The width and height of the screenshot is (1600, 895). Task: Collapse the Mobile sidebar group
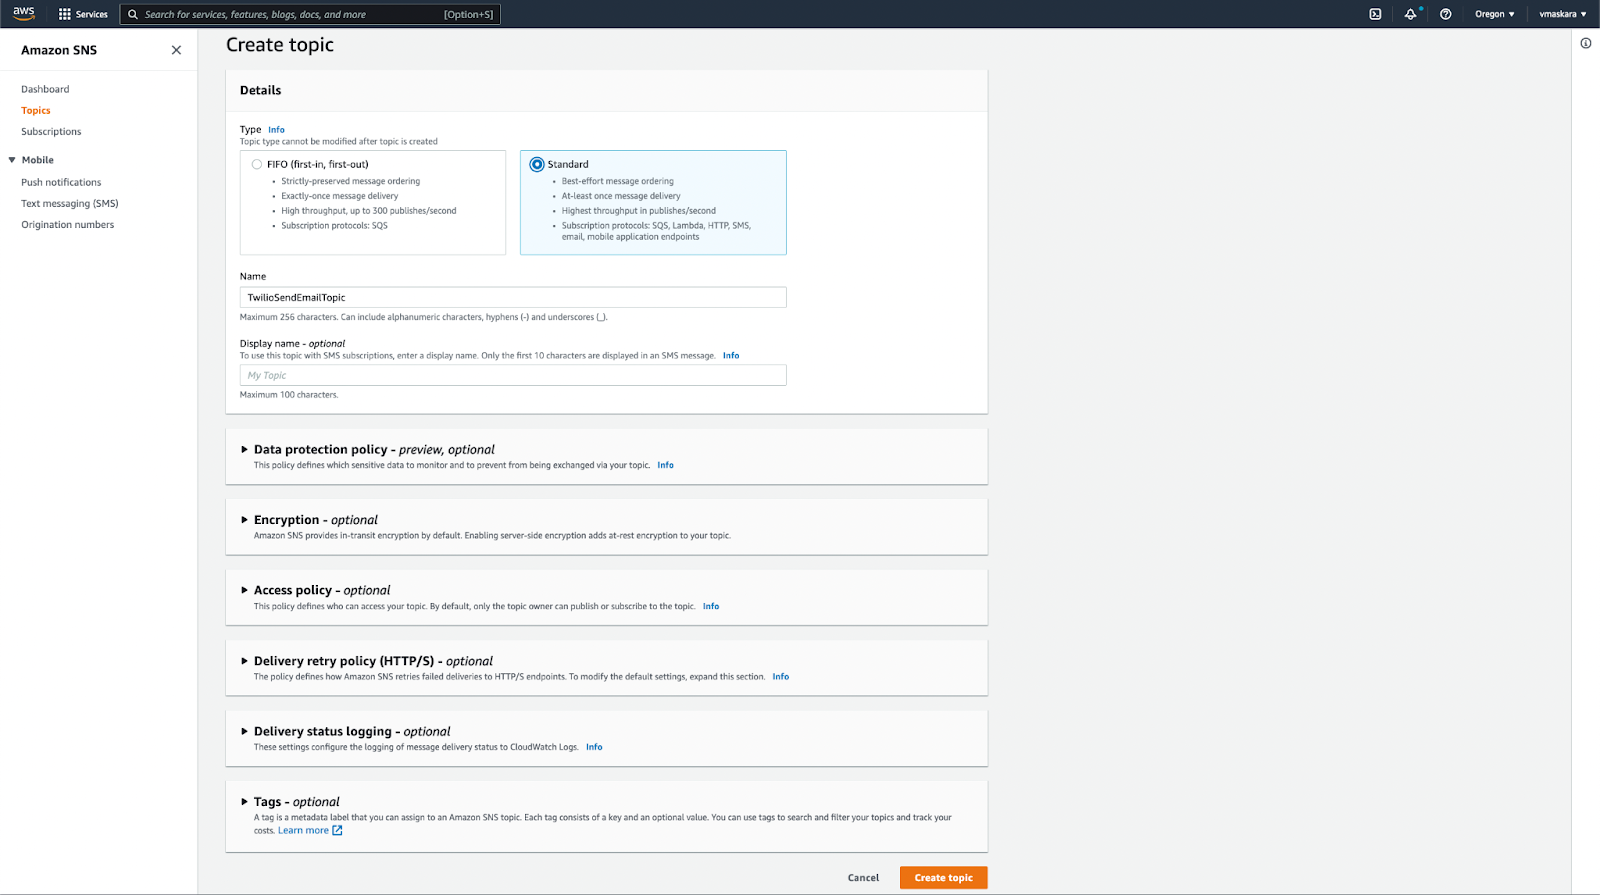point(12,160)
